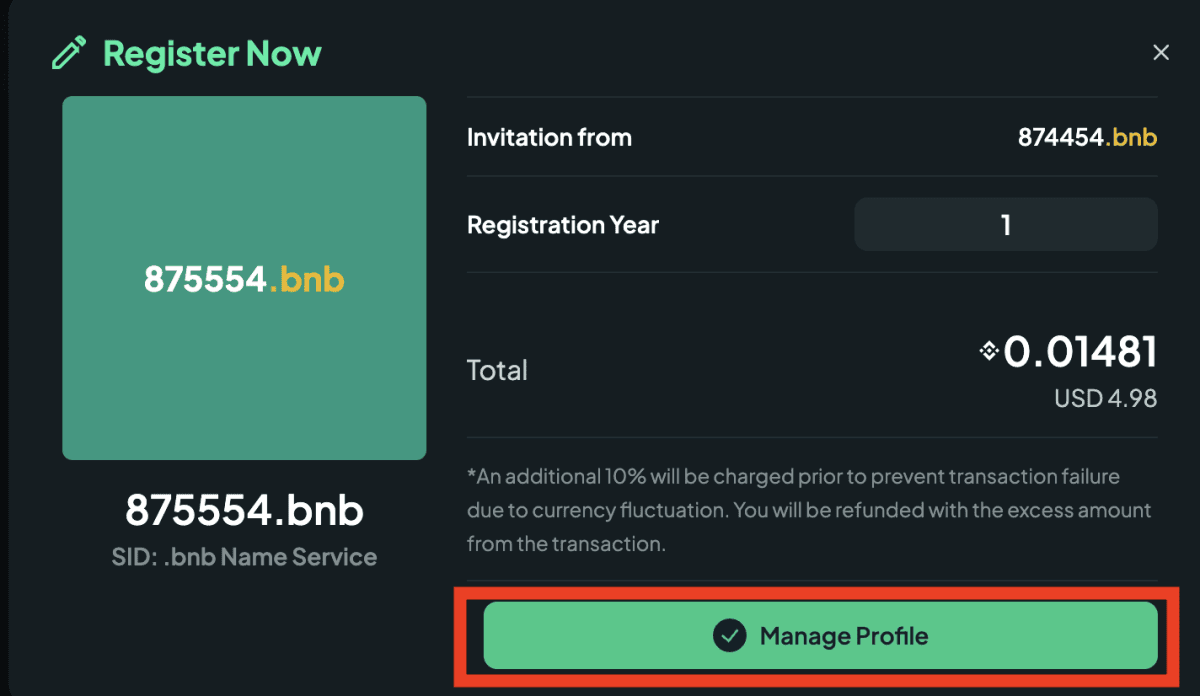Click the Register Now heading text

pyautogui.click(x=212, y=53)
